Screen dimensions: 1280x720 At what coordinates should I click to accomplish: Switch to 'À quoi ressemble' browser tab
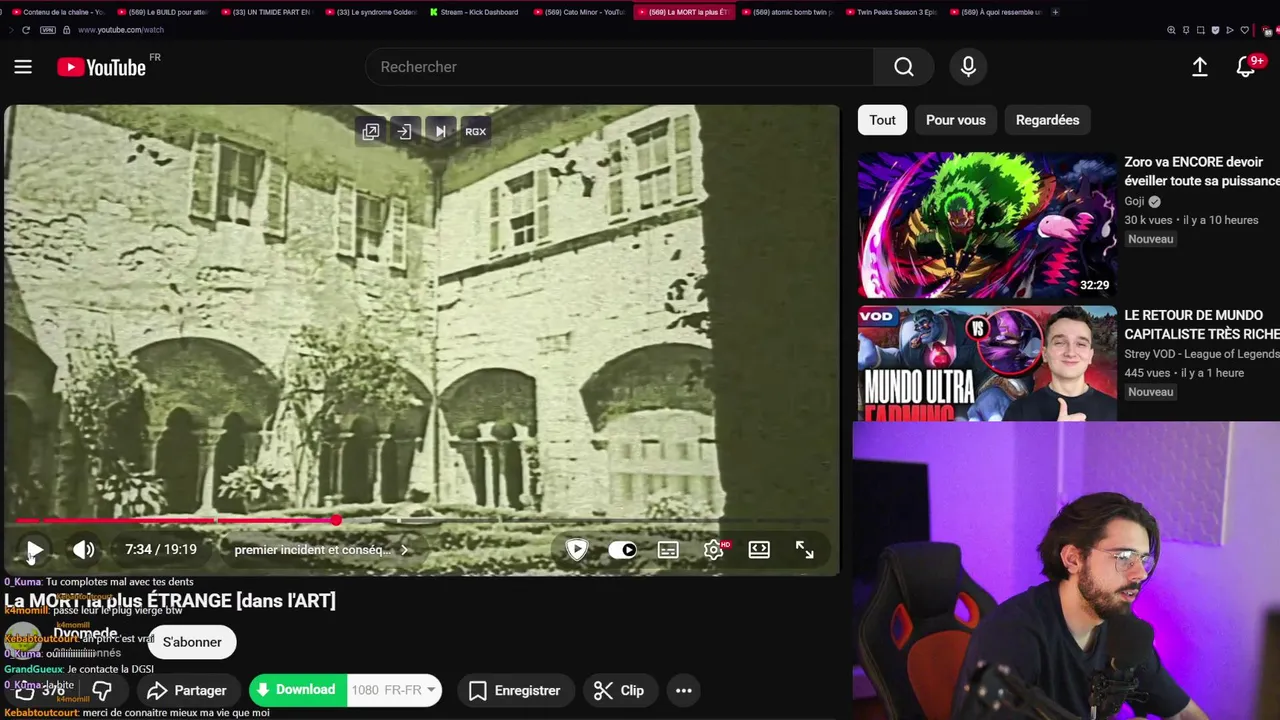click(997, 12)
